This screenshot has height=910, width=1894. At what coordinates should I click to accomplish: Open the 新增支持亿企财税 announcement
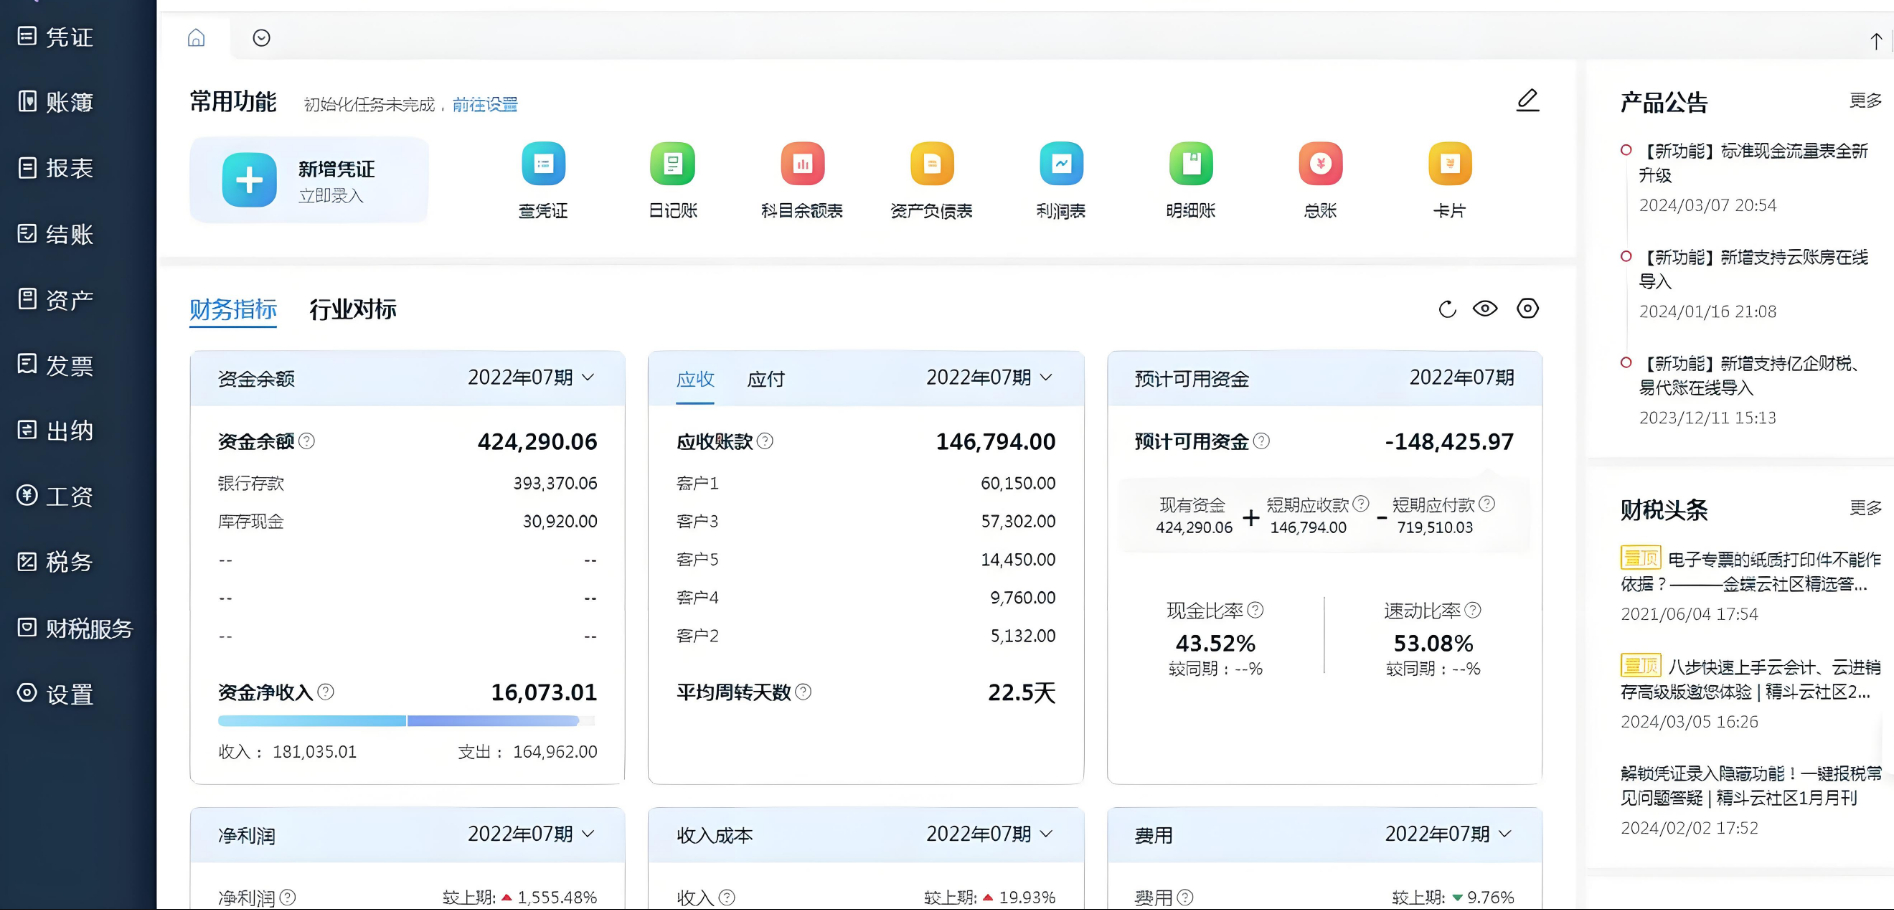[1750, 375]
